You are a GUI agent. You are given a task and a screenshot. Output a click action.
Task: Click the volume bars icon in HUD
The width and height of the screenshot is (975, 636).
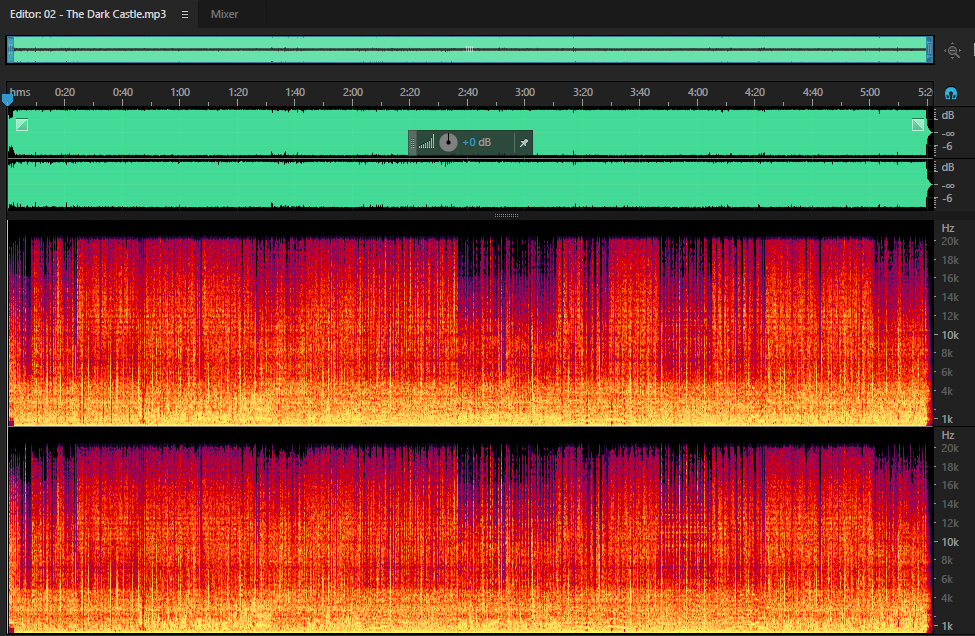tap(427, 143)
